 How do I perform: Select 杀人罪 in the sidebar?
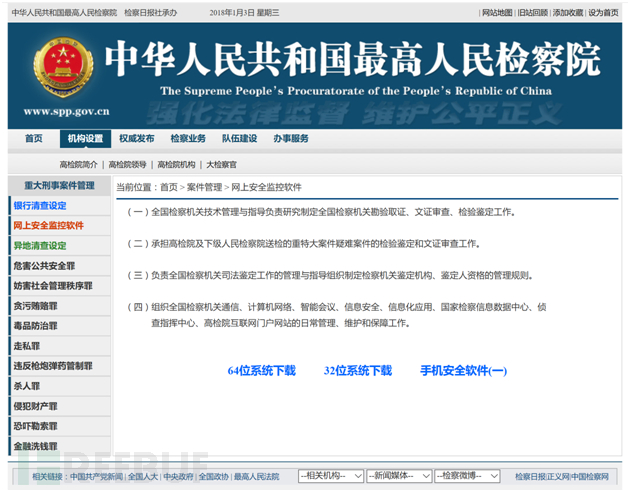tap(27, 386)
